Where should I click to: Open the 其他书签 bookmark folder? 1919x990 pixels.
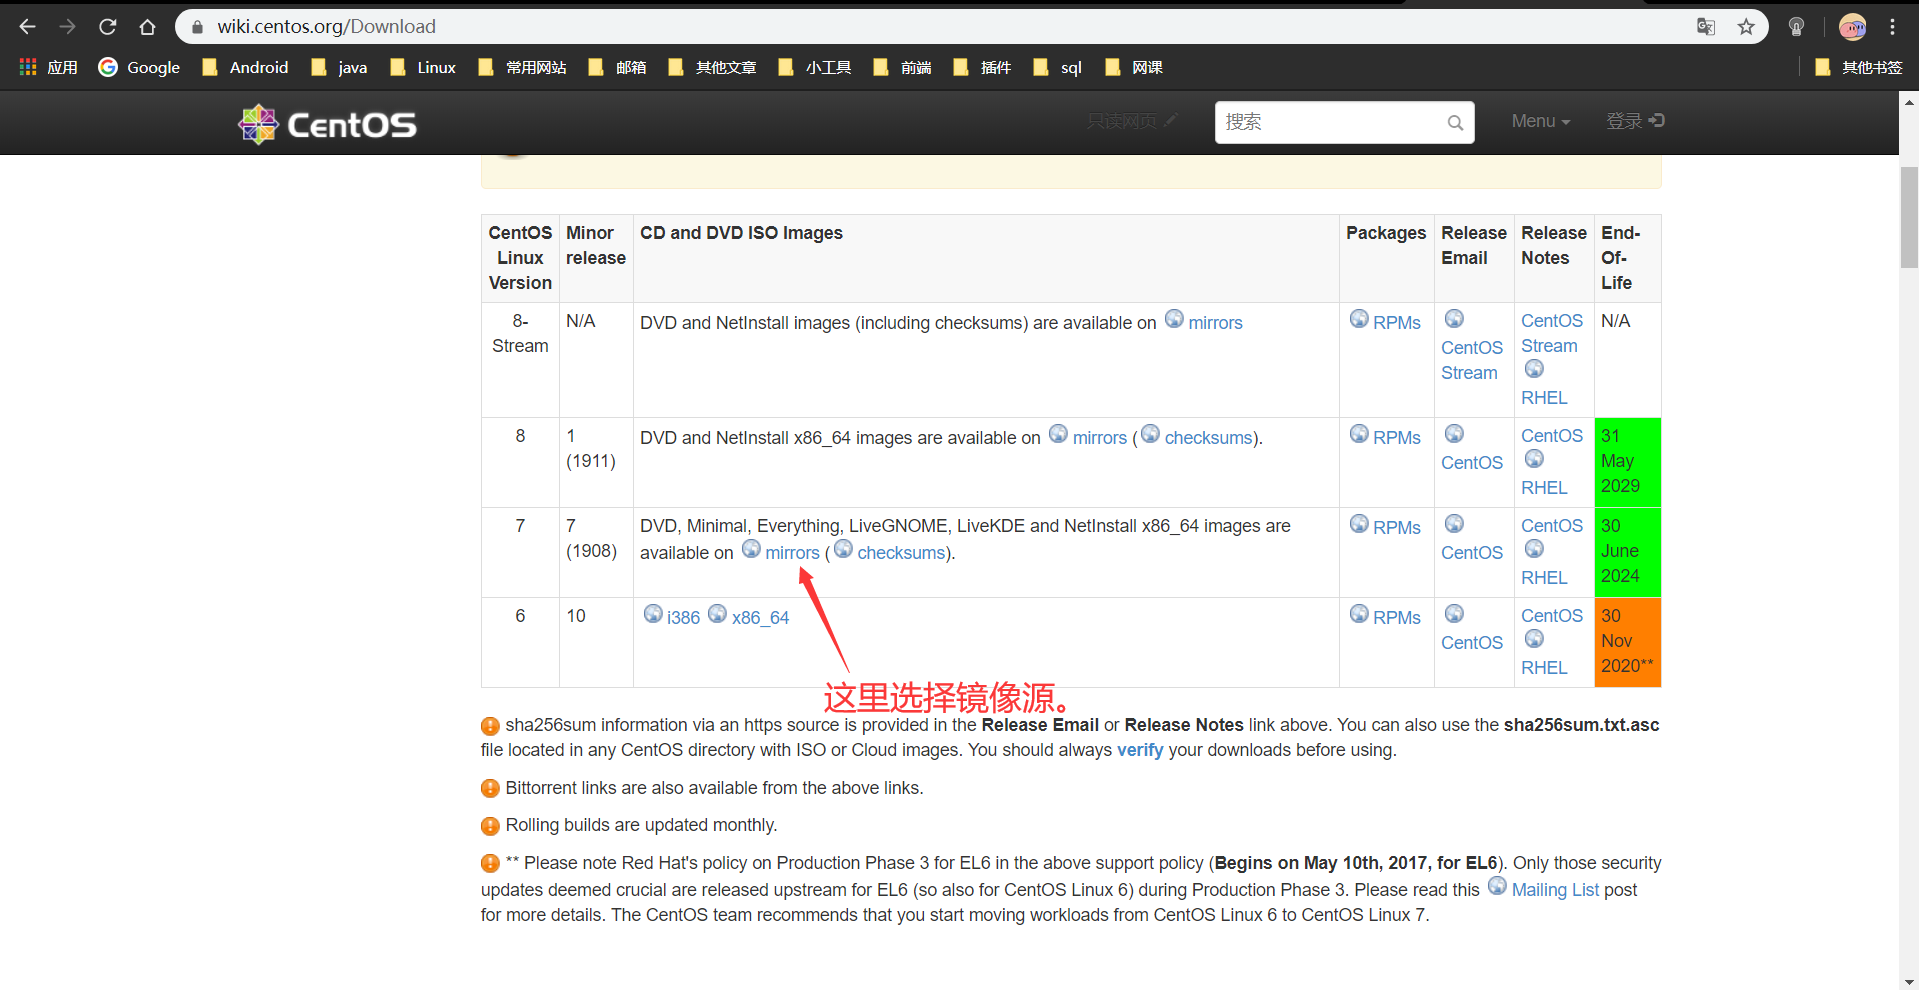point(1858,67)
